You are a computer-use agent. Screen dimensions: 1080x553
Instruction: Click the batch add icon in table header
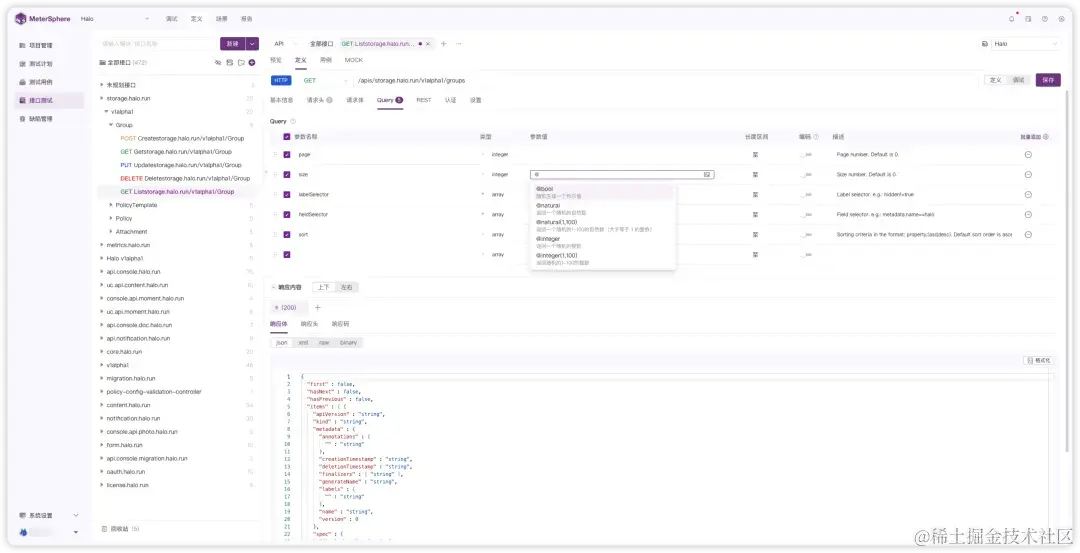[1046, 137]
